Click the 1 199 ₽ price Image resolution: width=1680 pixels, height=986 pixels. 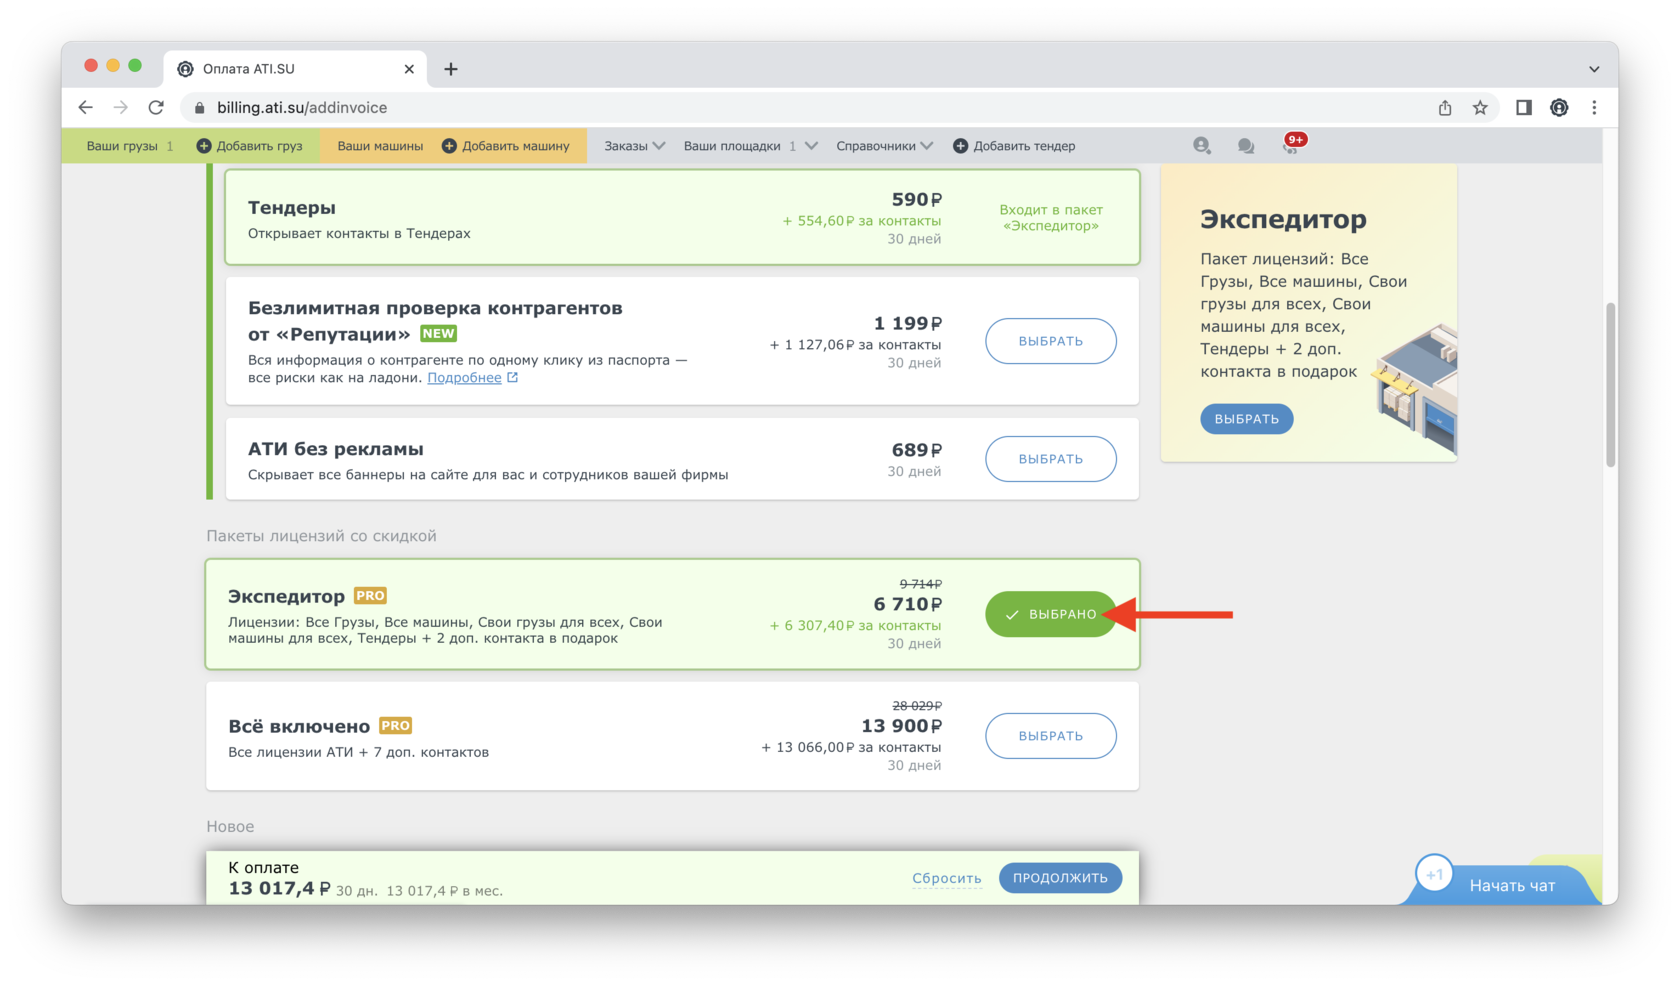(907, 323)
